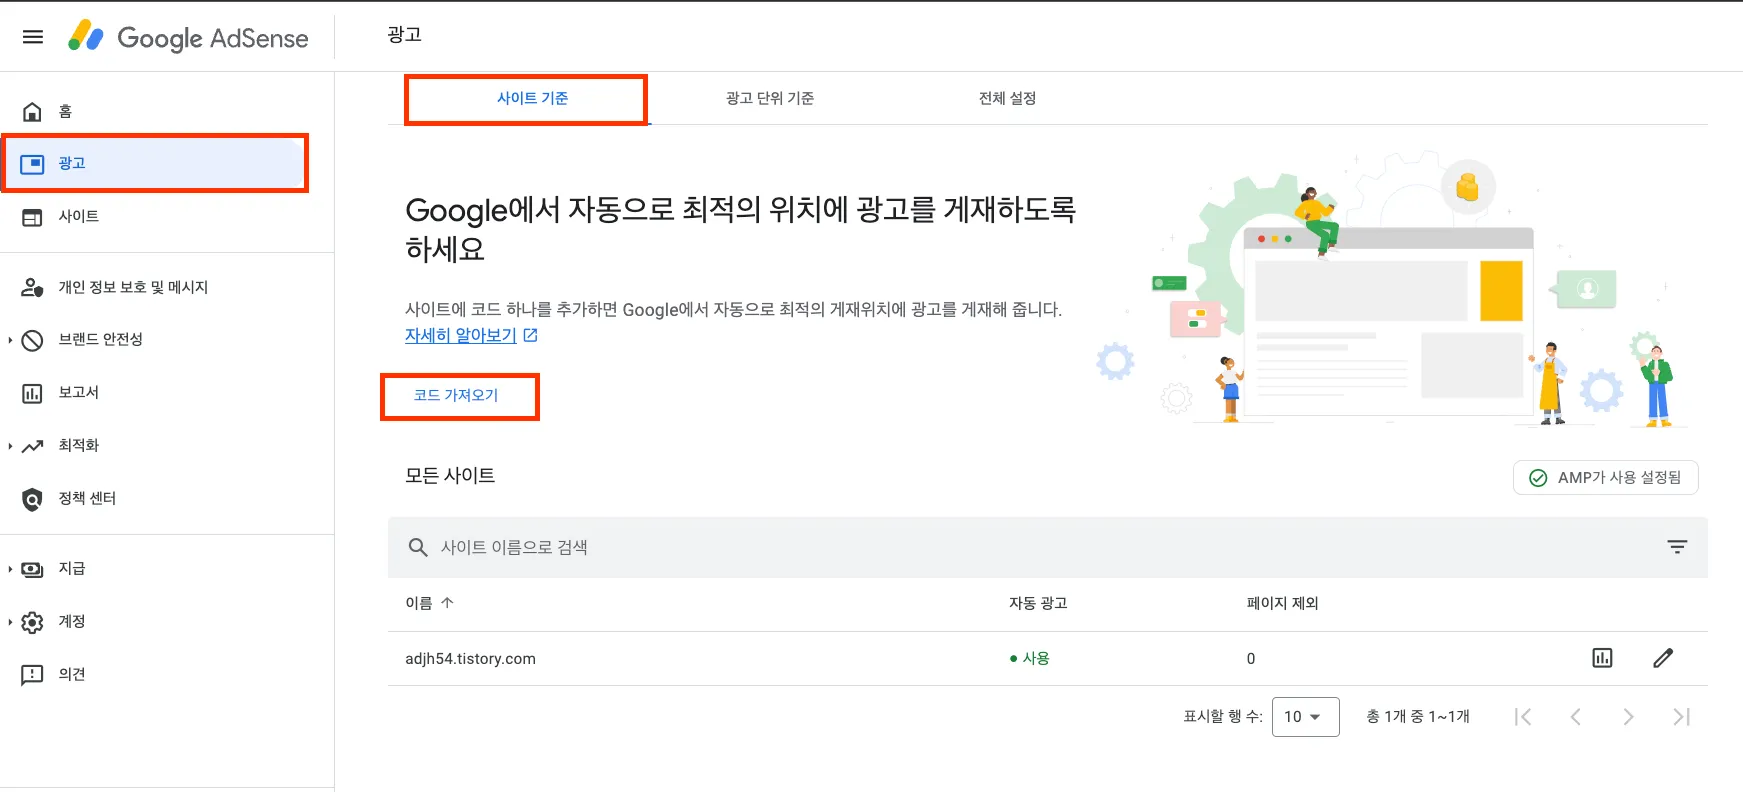The width and height of the screenshot is (1743, 792).
Task: Click the 이름 column header
Action: 419,603
